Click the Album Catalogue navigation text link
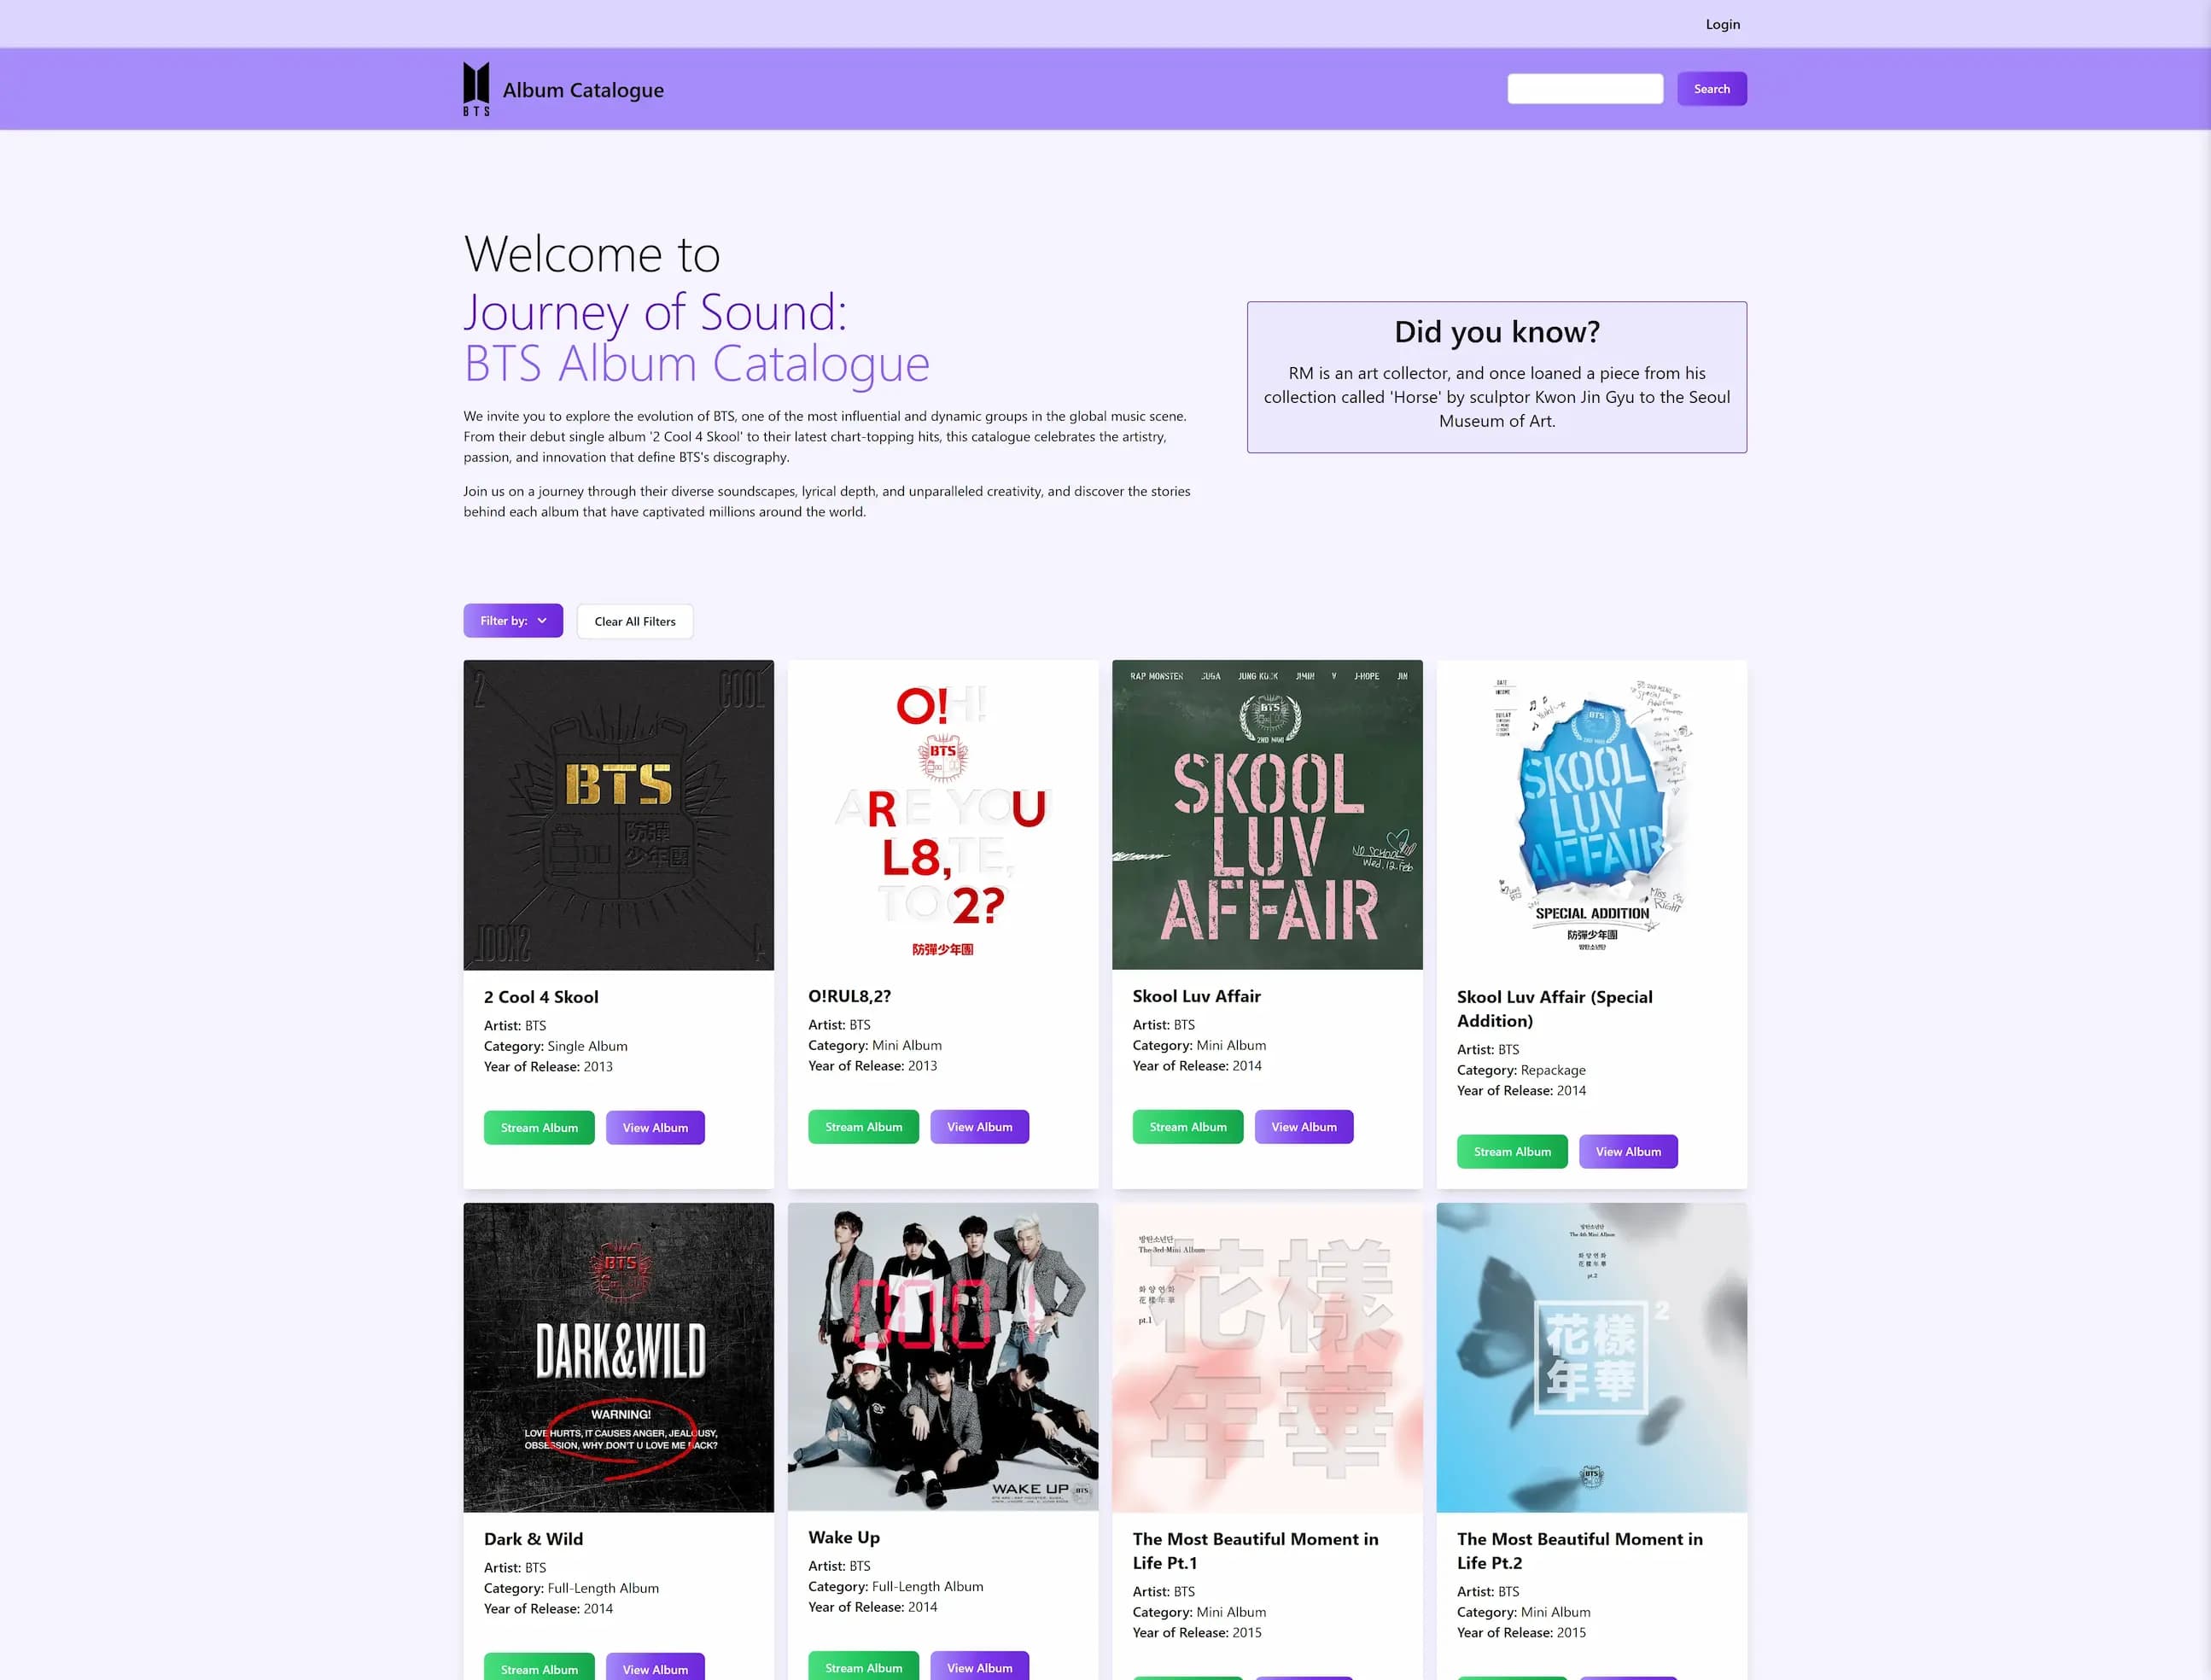The width and height of the screenshot is (2211, 1680). point(582,90)
